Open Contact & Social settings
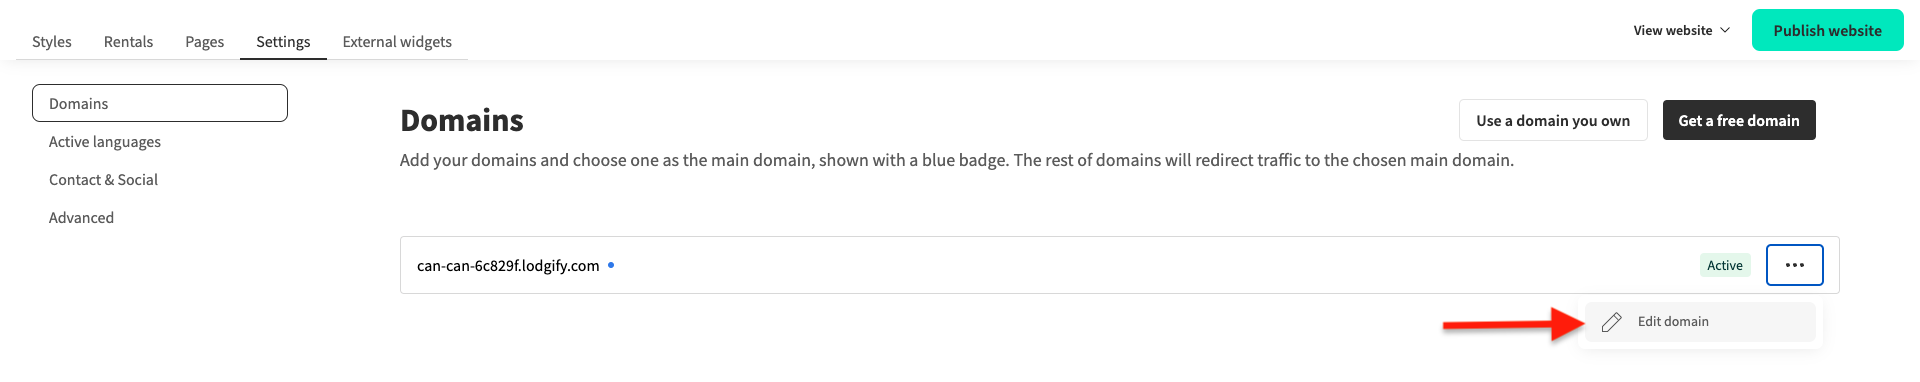The image size is (1920, 382). click(103, 180)
